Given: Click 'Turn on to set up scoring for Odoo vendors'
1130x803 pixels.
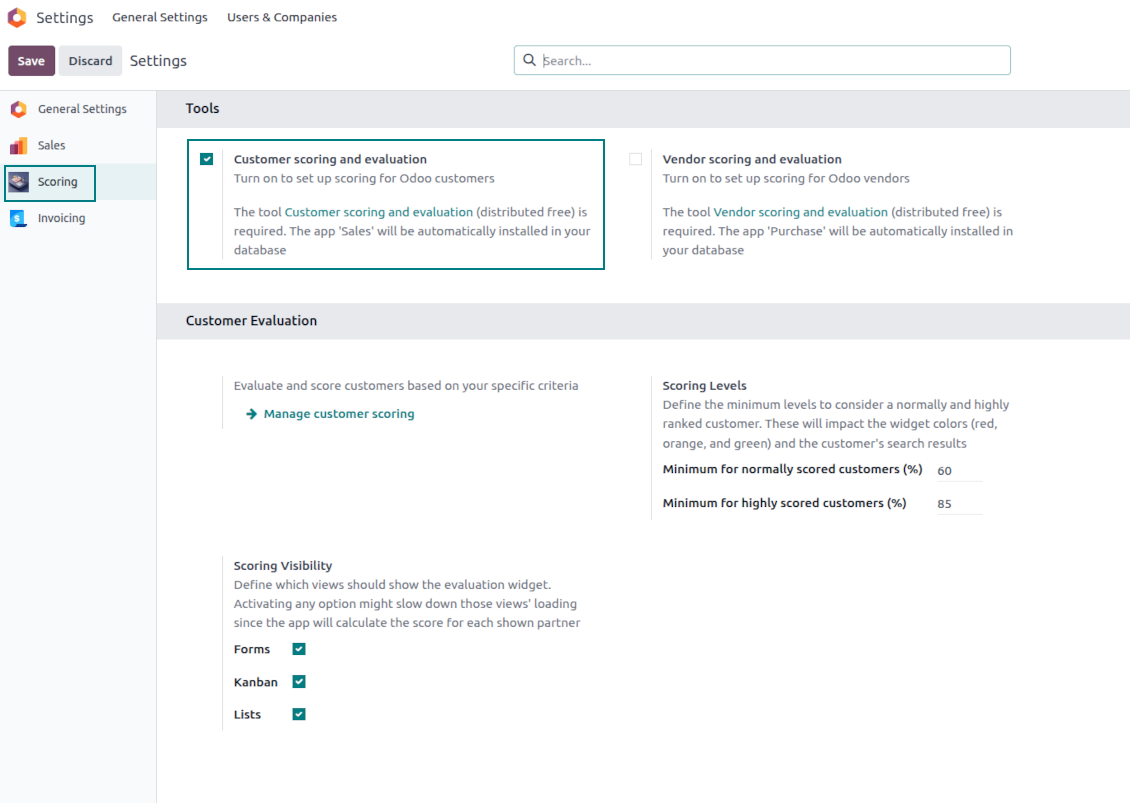Looking at the screenshot, I should click(786, 178).
